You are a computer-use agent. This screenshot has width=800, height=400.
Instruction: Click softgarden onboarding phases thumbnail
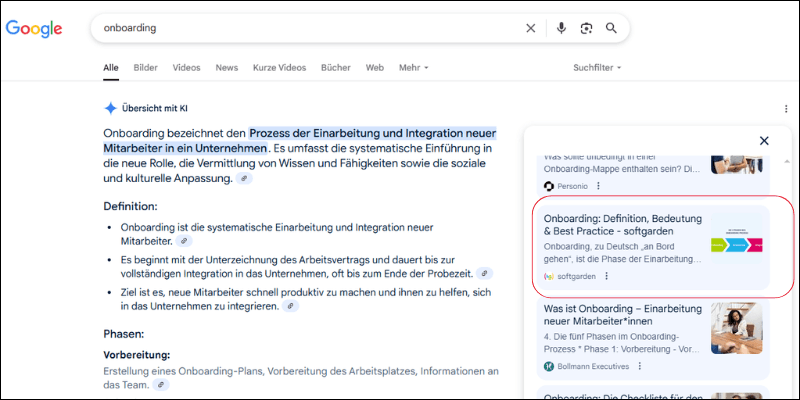[x=737, y=238]
